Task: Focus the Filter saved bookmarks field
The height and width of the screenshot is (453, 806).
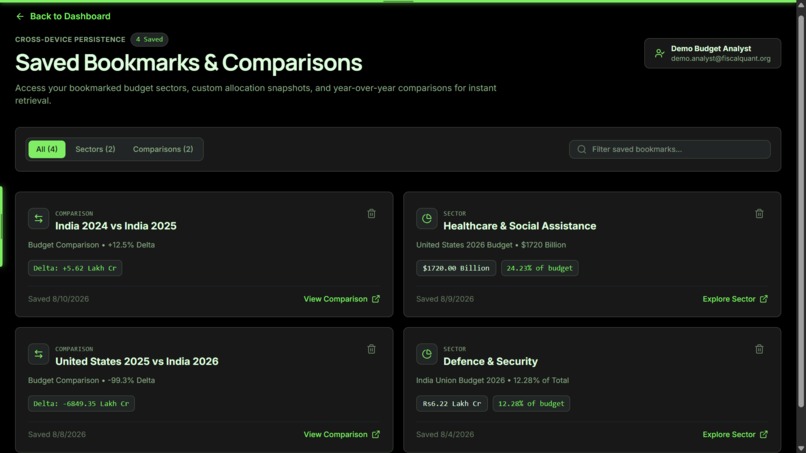Action: pyautogui.click(x=670, y=149)
